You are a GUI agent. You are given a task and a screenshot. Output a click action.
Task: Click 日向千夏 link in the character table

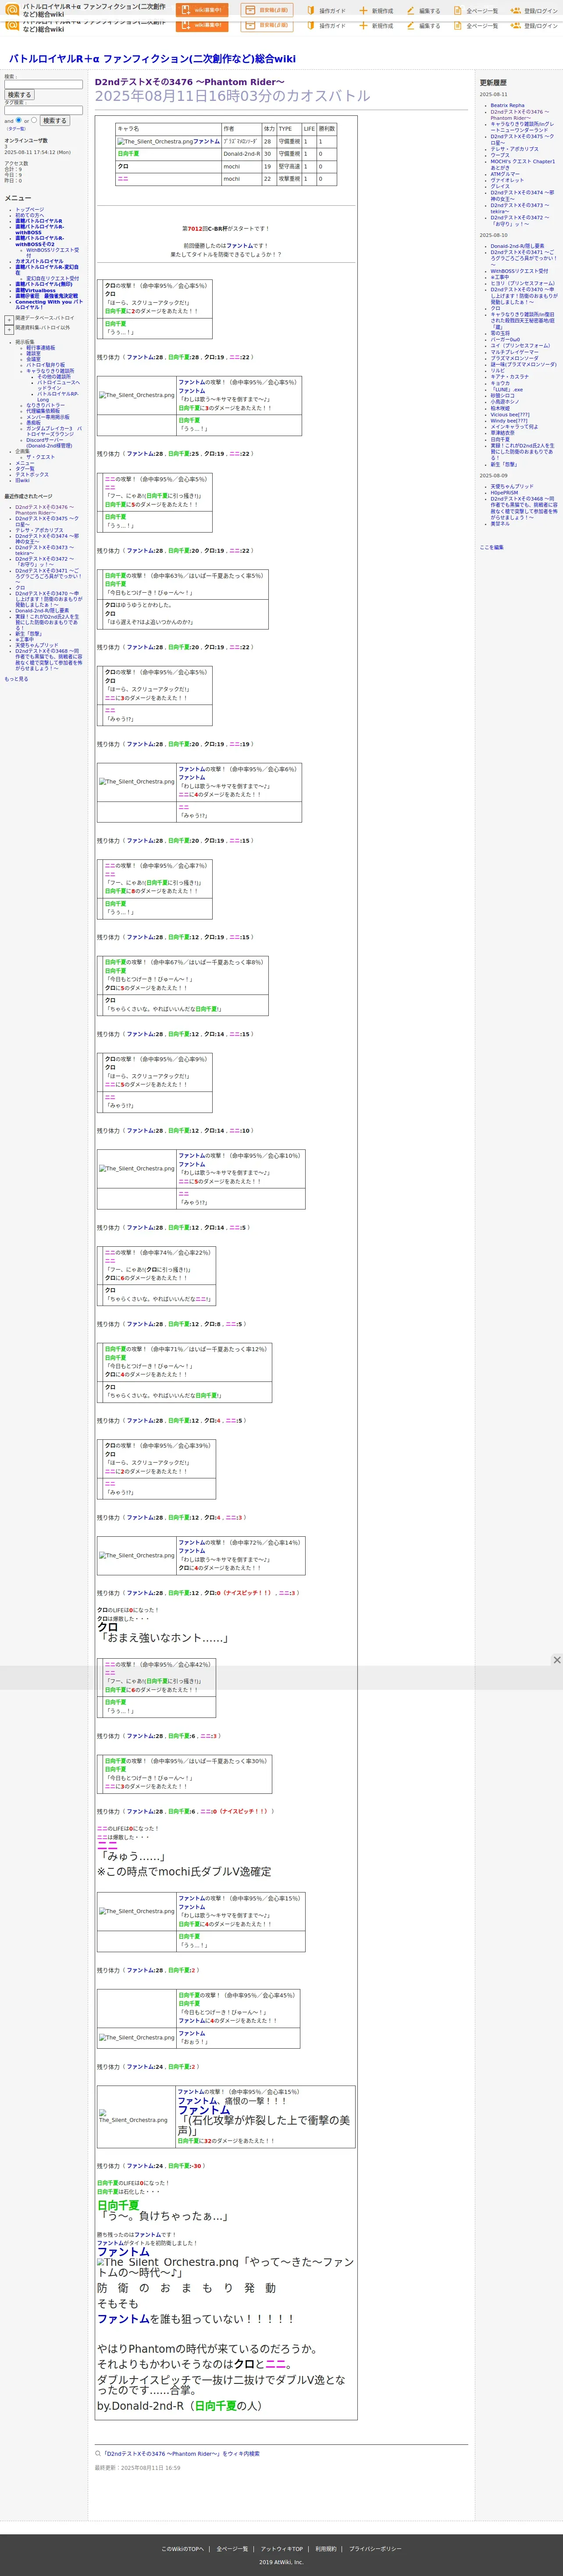128,154
